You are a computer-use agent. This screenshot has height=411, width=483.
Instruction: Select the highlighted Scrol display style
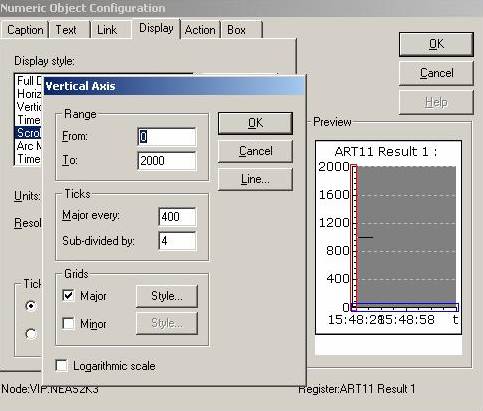tap(29, 133)
